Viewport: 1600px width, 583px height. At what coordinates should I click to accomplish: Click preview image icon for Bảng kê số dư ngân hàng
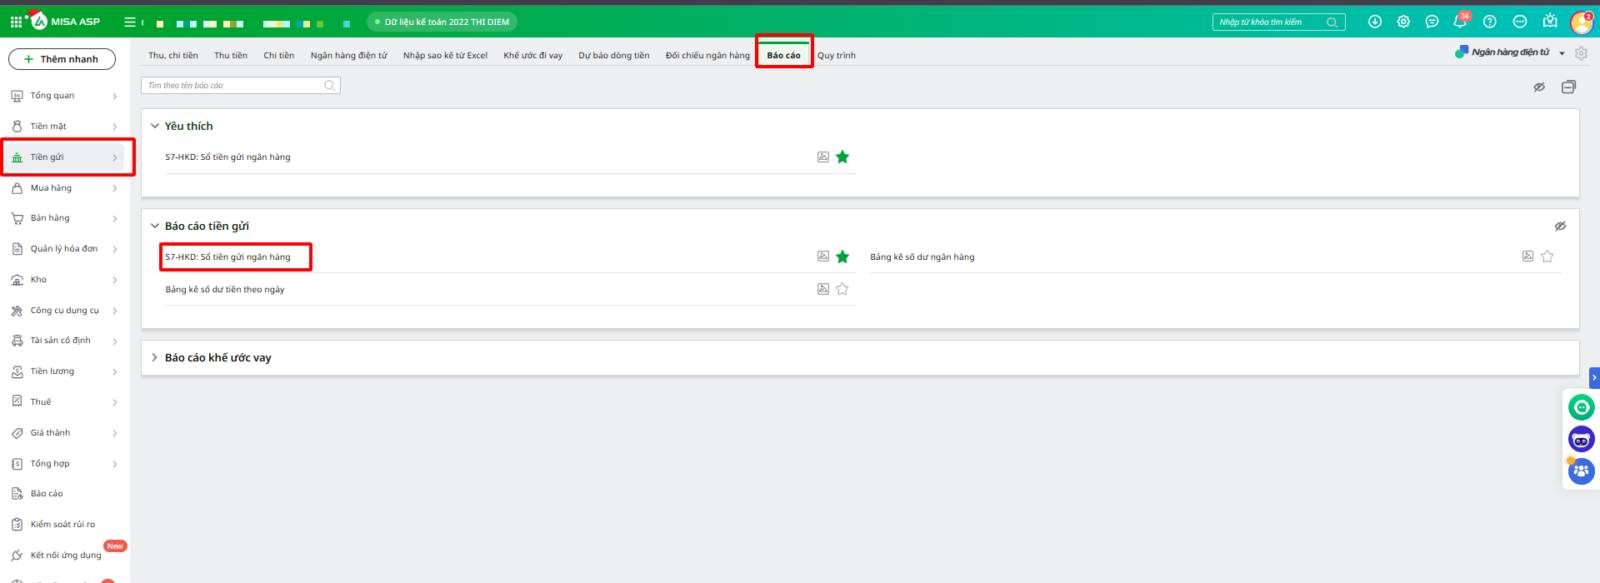(1527, 257)
